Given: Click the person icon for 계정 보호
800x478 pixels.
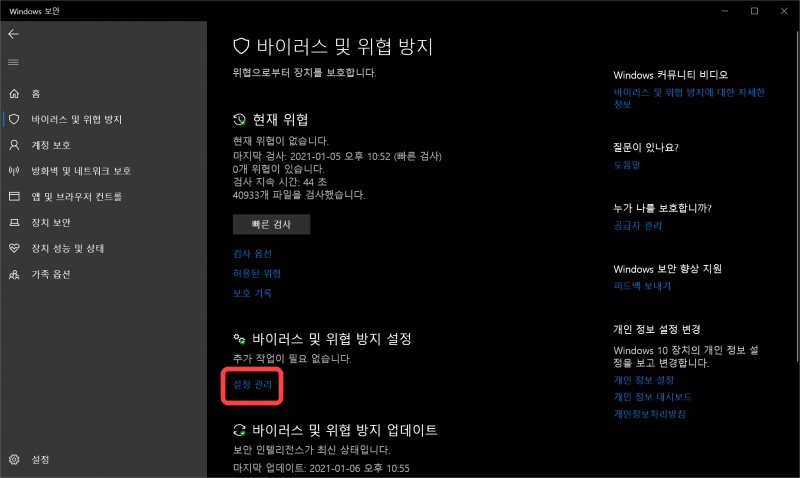Looking at the screenshot, I should pos(14,145).
